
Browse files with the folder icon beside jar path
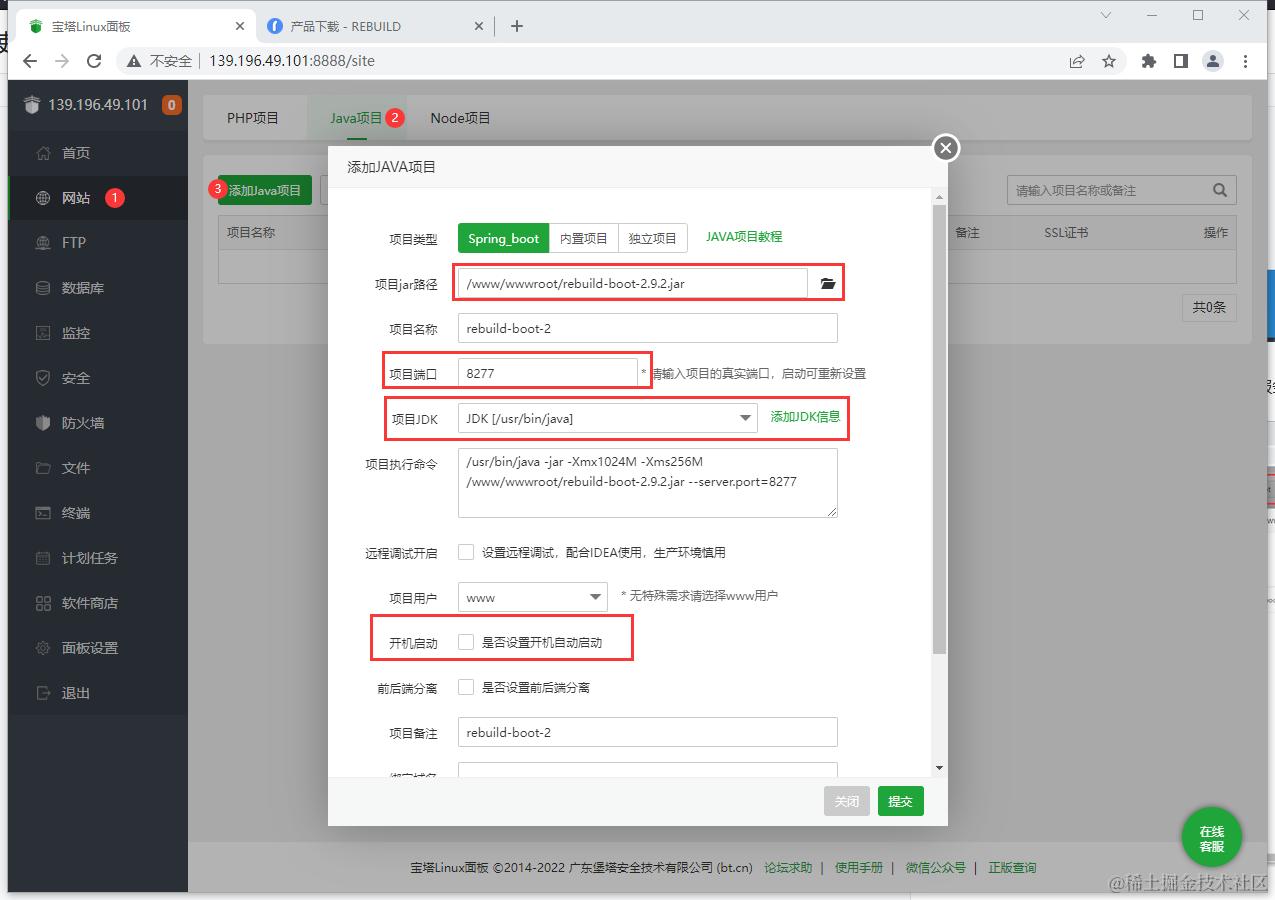[827, 283]
